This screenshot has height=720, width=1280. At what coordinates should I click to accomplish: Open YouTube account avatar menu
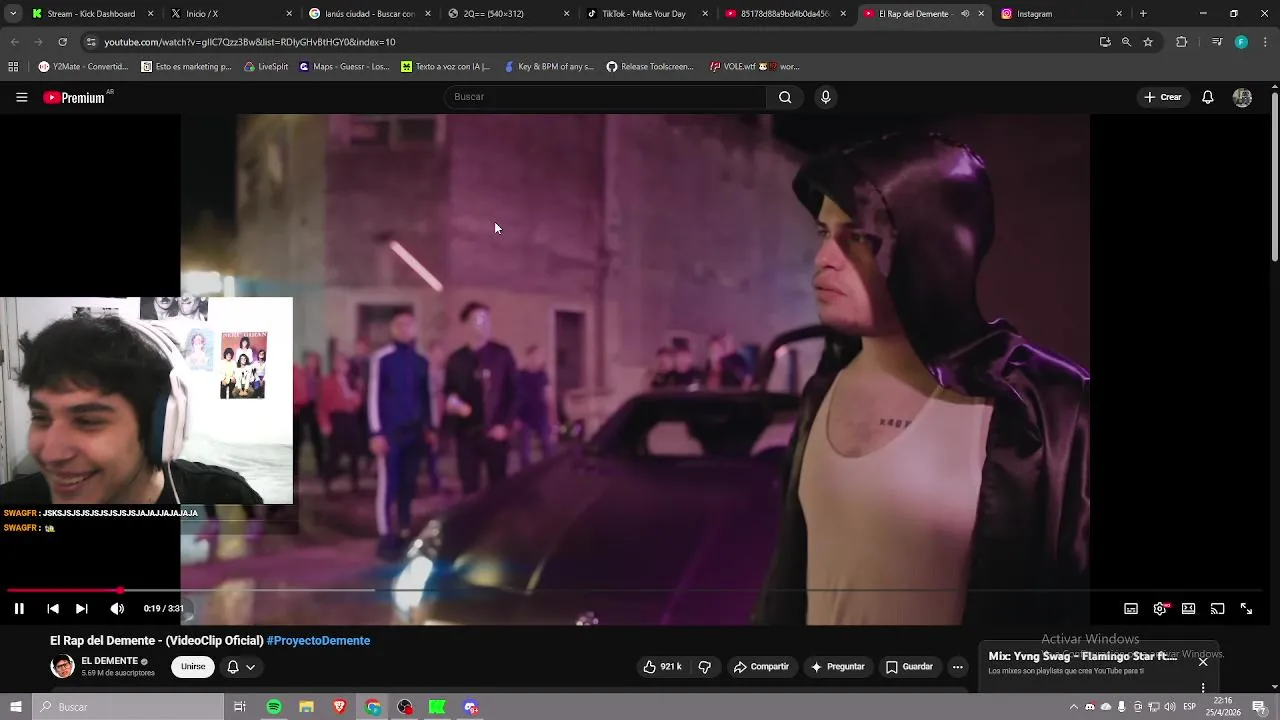click(x=1242, y=97)
